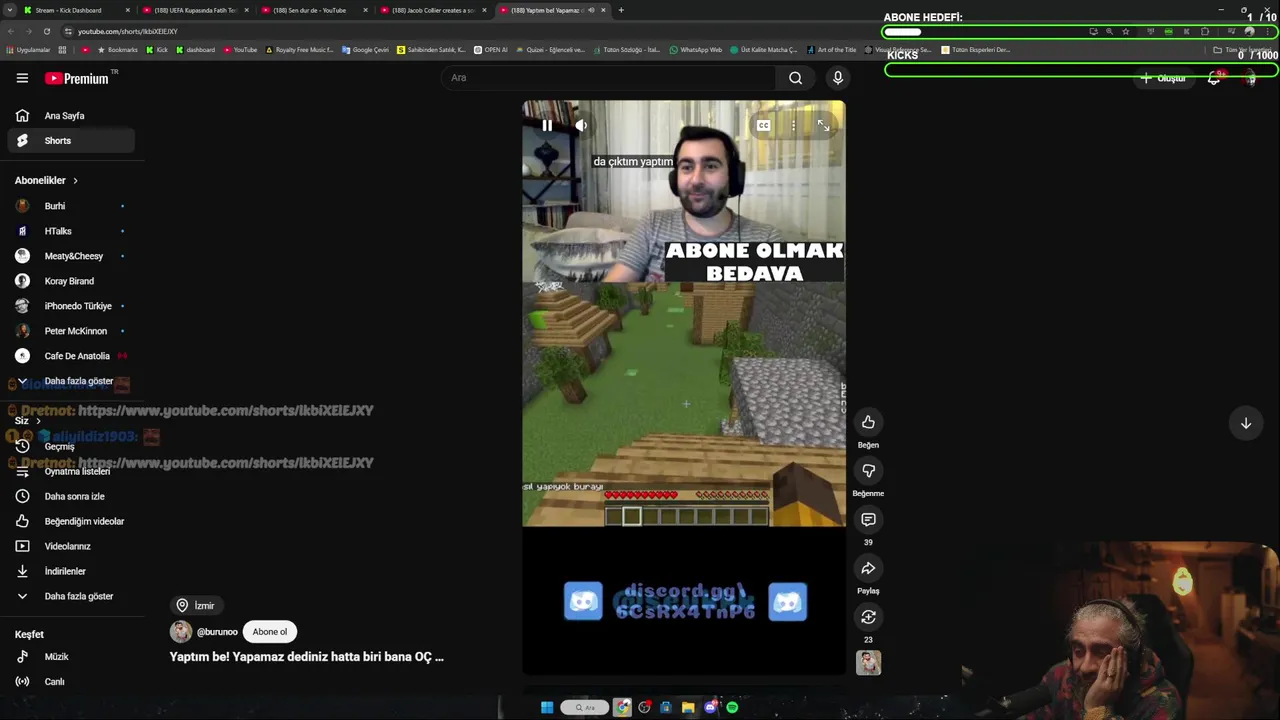
Task: Open İndirilenler downloads
Action: (70, 571)
